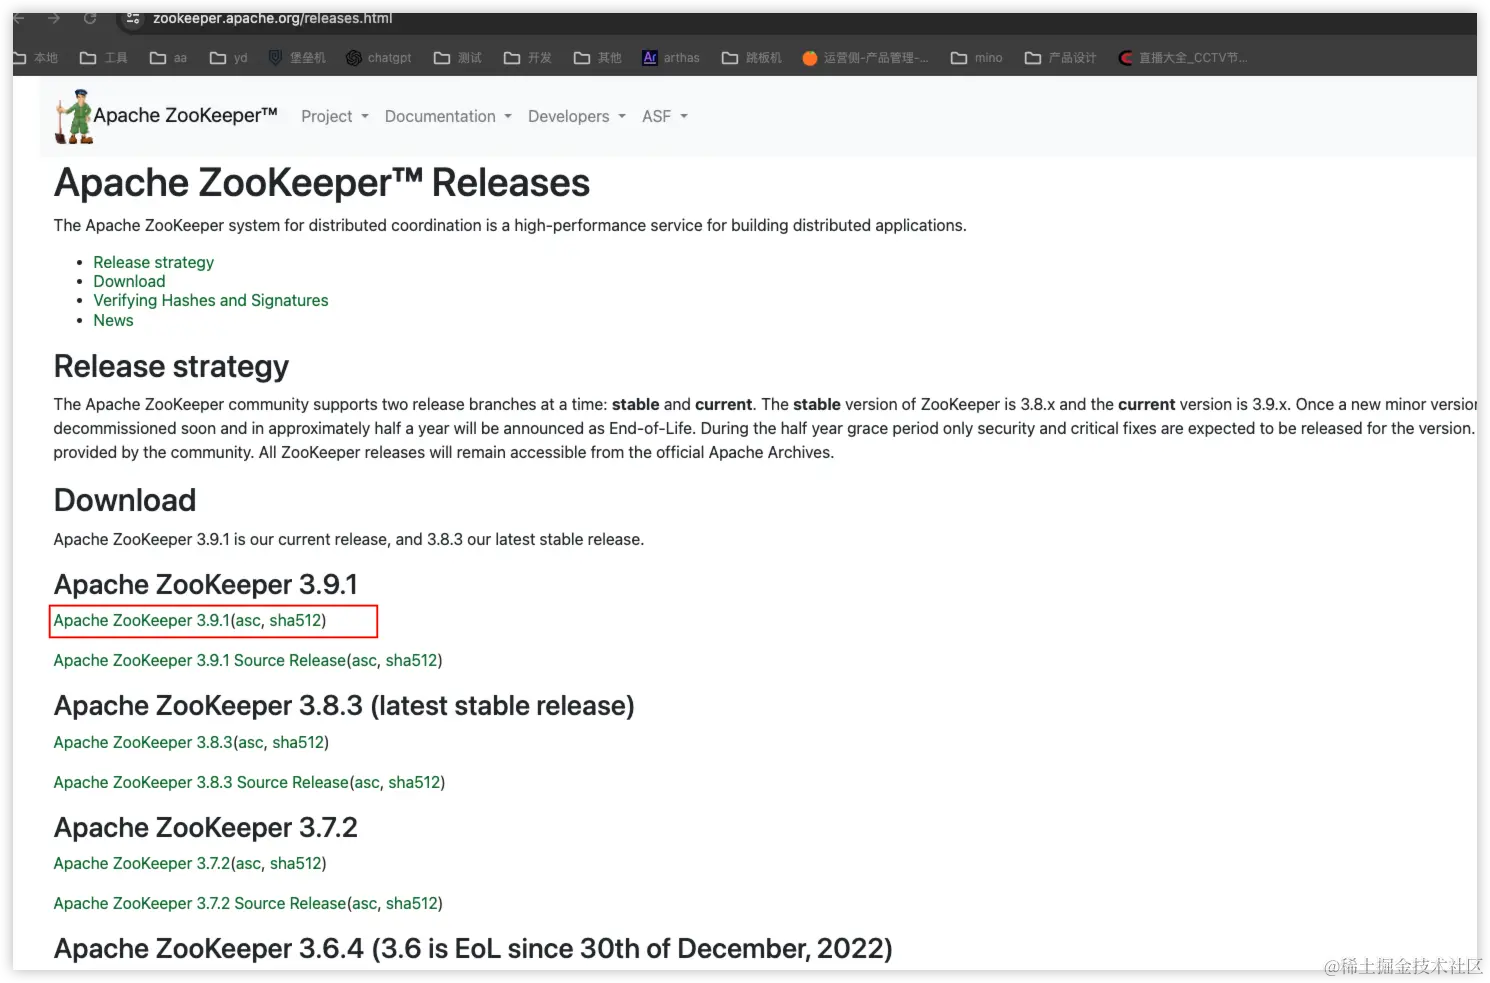Screen dimensions: 1490x983
Task: Download Apache ZooKeeper 3.7.2 Source Release
Action: coord(200,904)
